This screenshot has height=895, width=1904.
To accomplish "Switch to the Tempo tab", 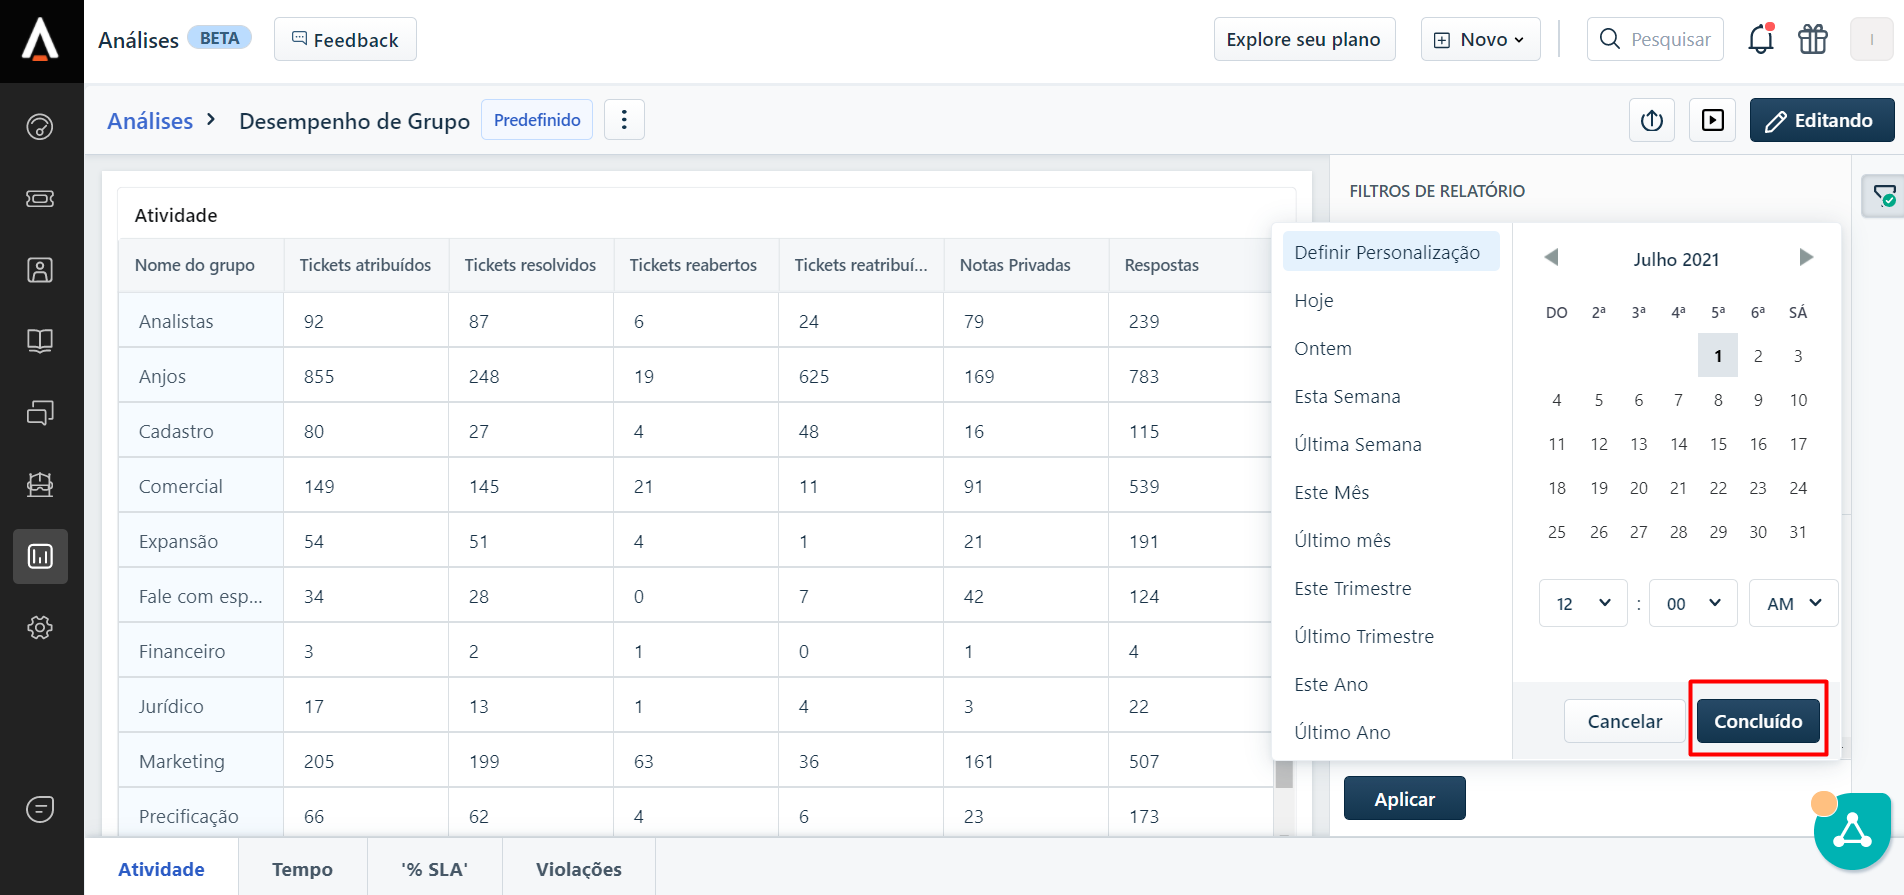I will click(302, 869).
